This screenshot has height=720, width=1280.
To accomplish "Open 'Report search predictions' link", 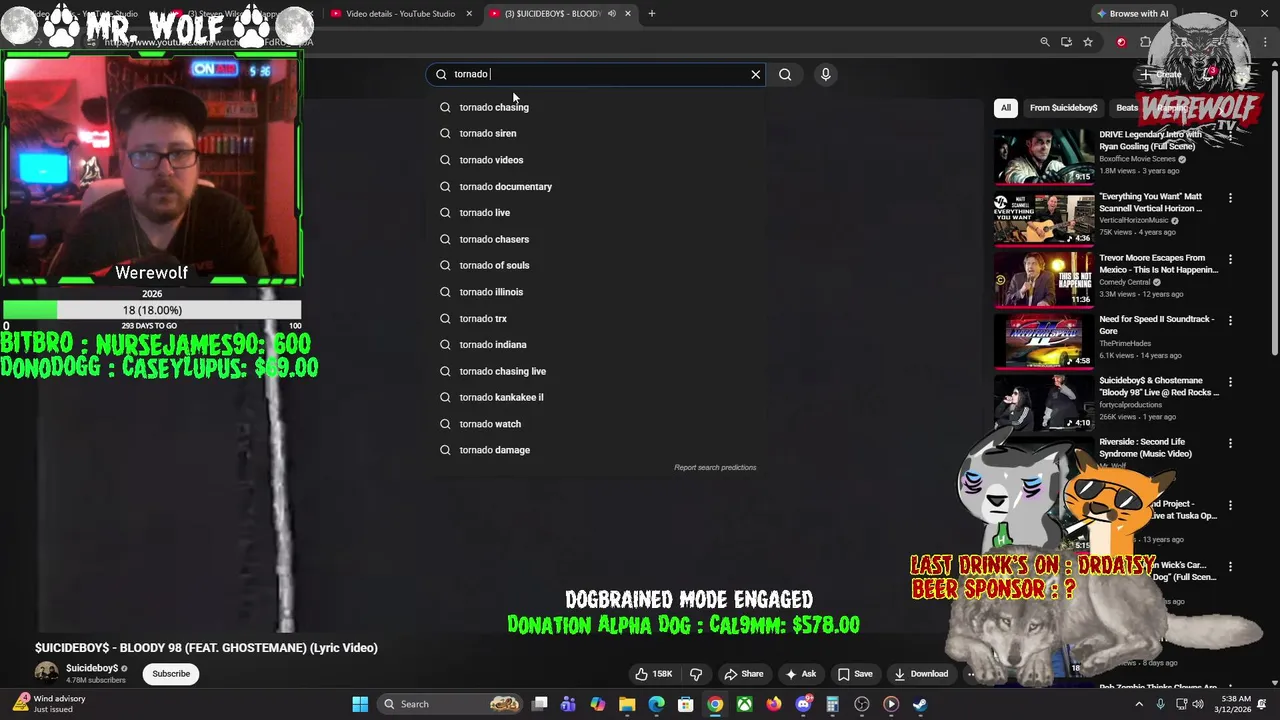I will (715, 467).
